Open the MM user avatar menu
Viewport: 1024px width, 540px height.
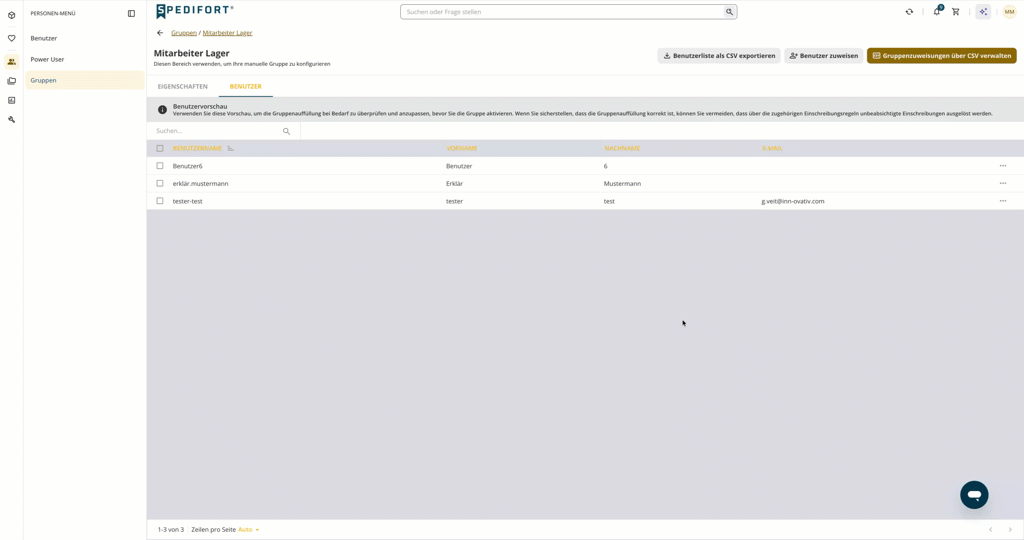click(x=1009, y=12)
